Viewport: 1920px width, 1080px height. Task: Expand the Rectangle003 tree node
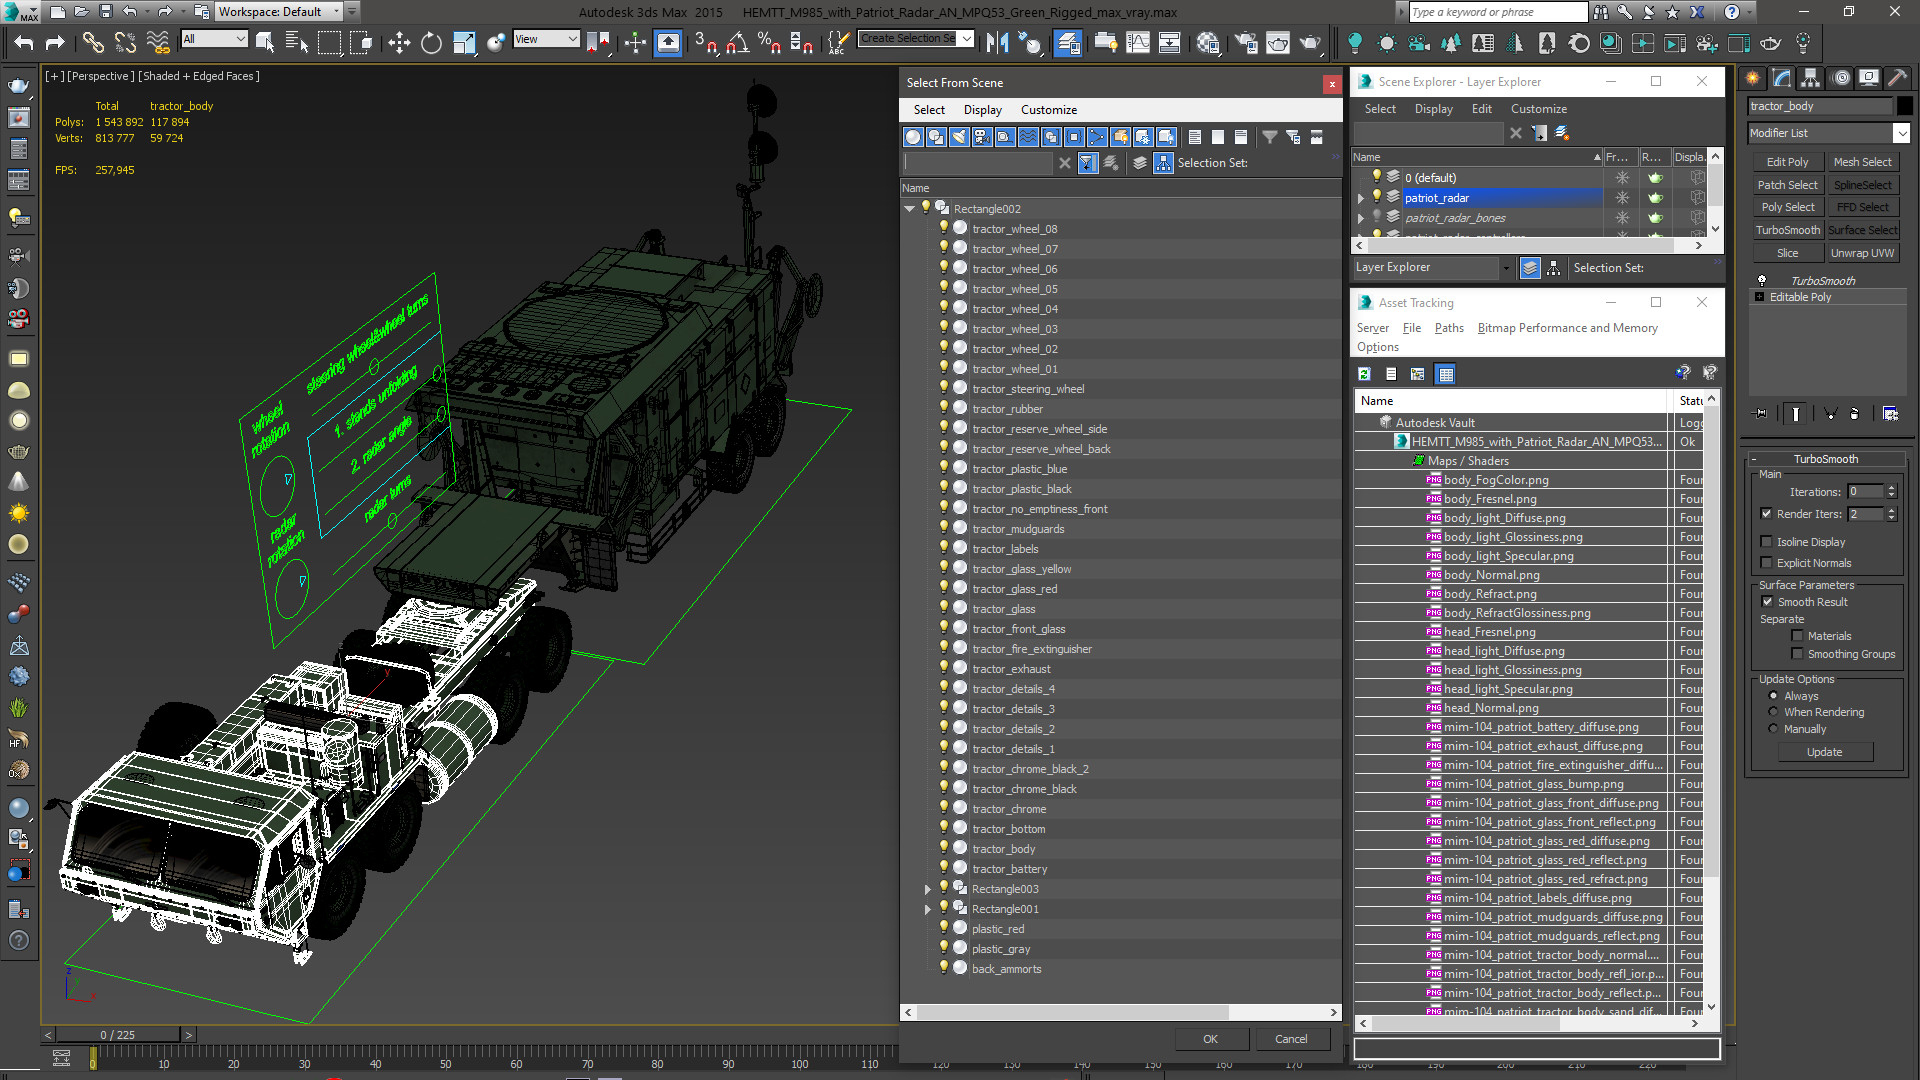point(928,889)
